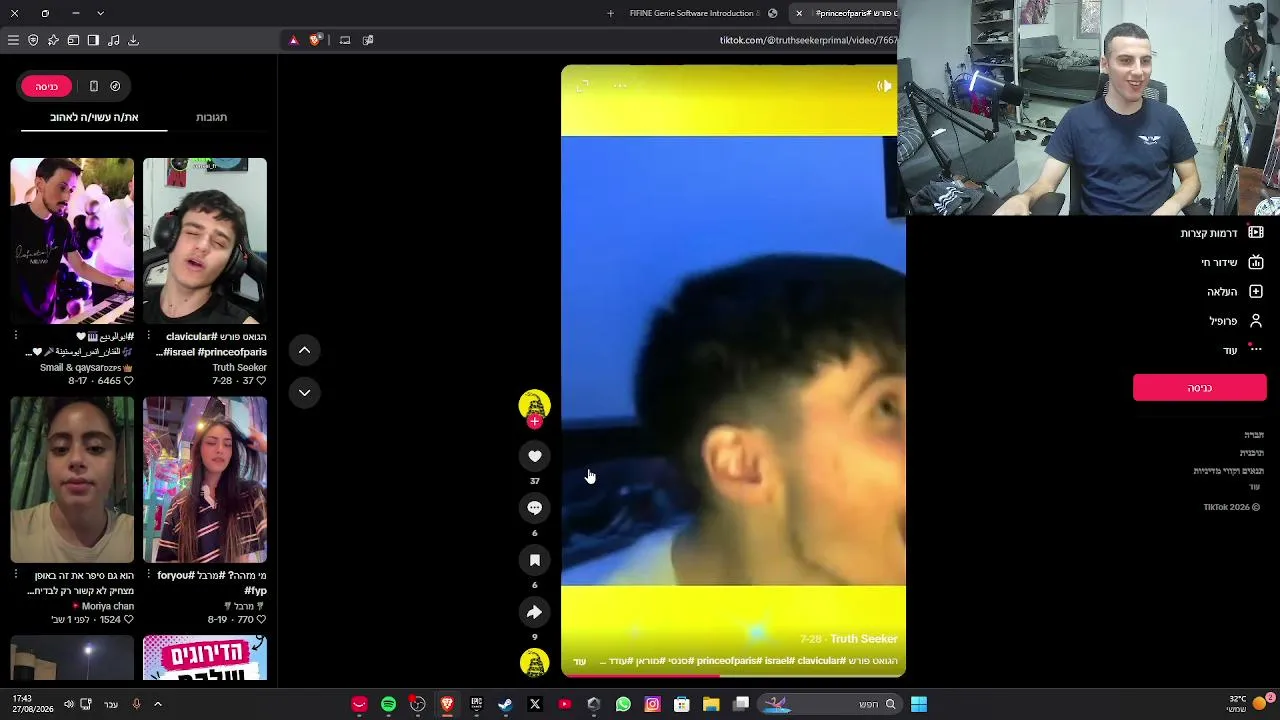Screen dimensions: 1280x720
Task: Click the Brave Rewards triangle icon
Action: [293, 40]
